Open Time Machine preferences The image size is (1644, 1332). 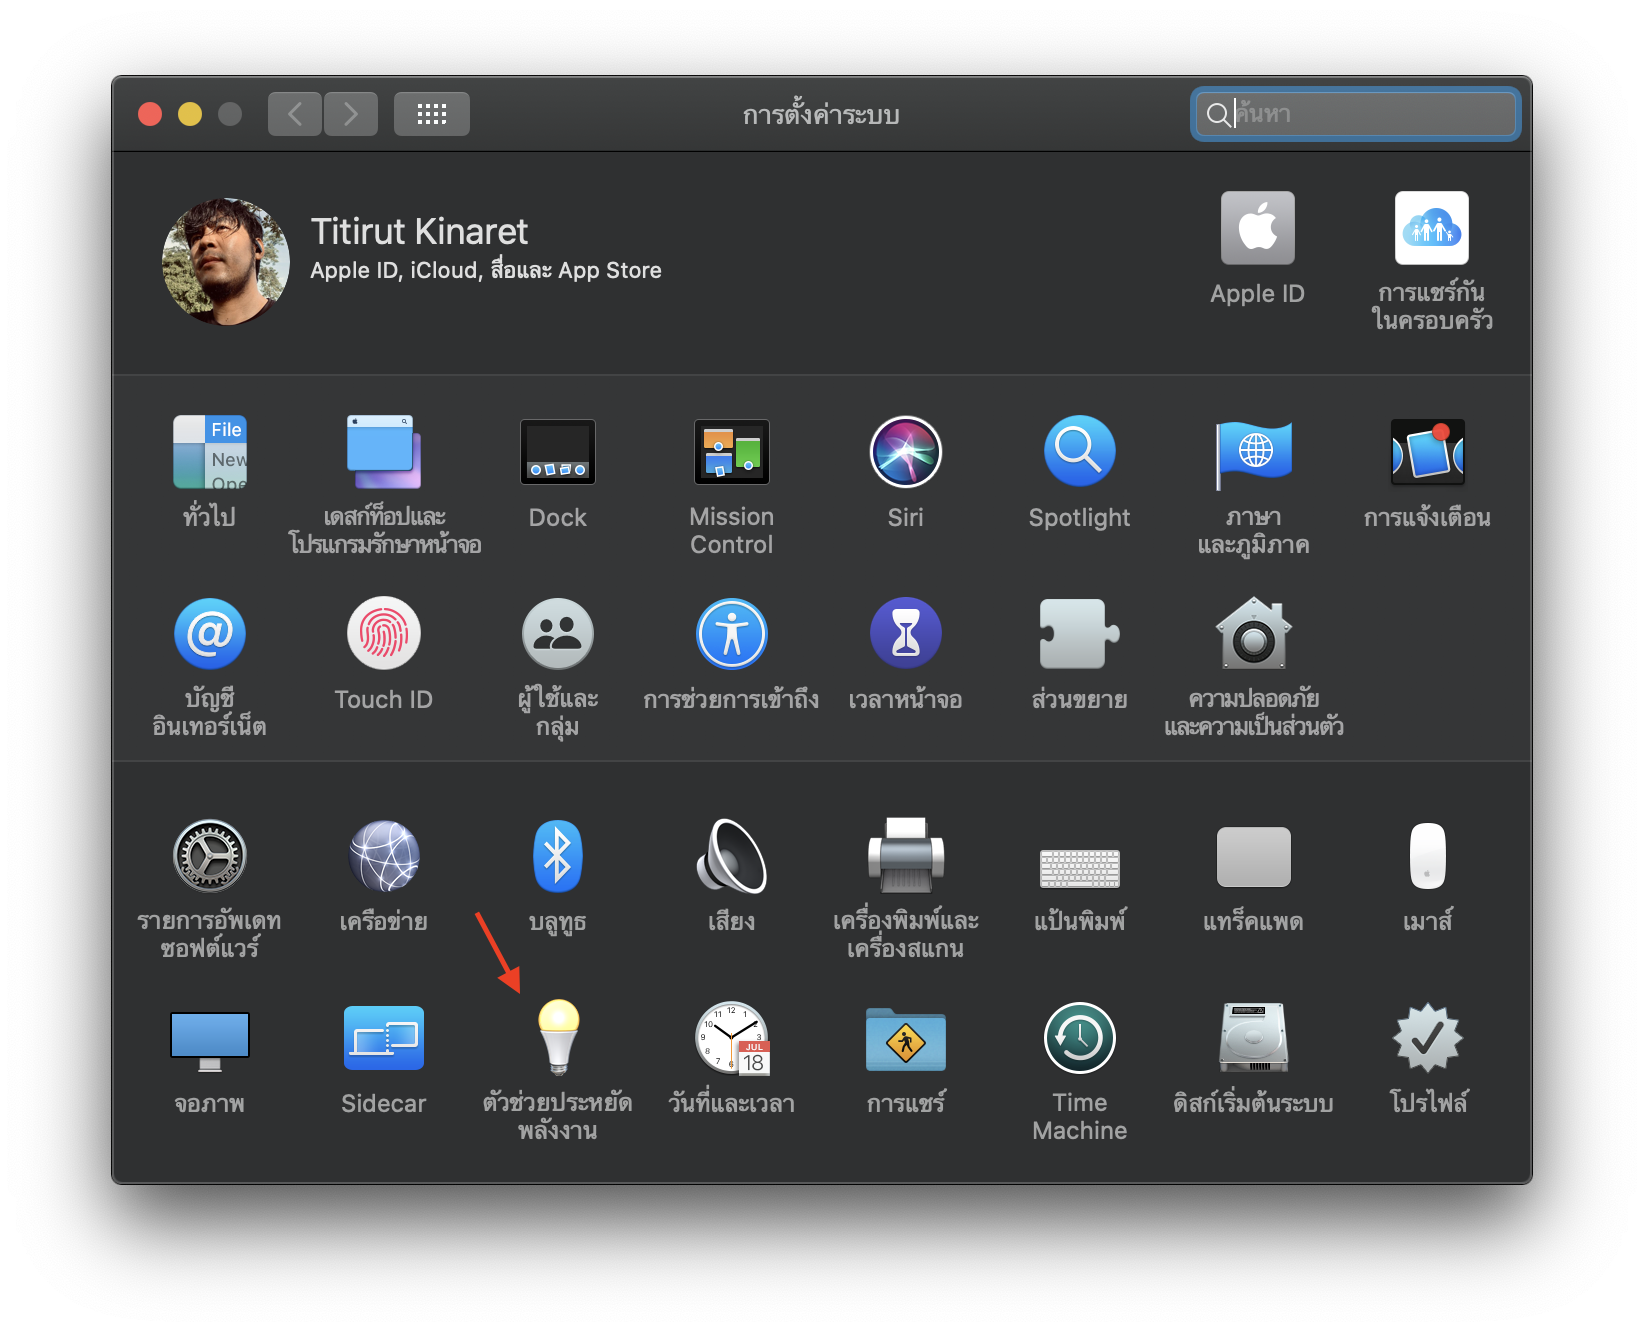tap(1079, 1038)
